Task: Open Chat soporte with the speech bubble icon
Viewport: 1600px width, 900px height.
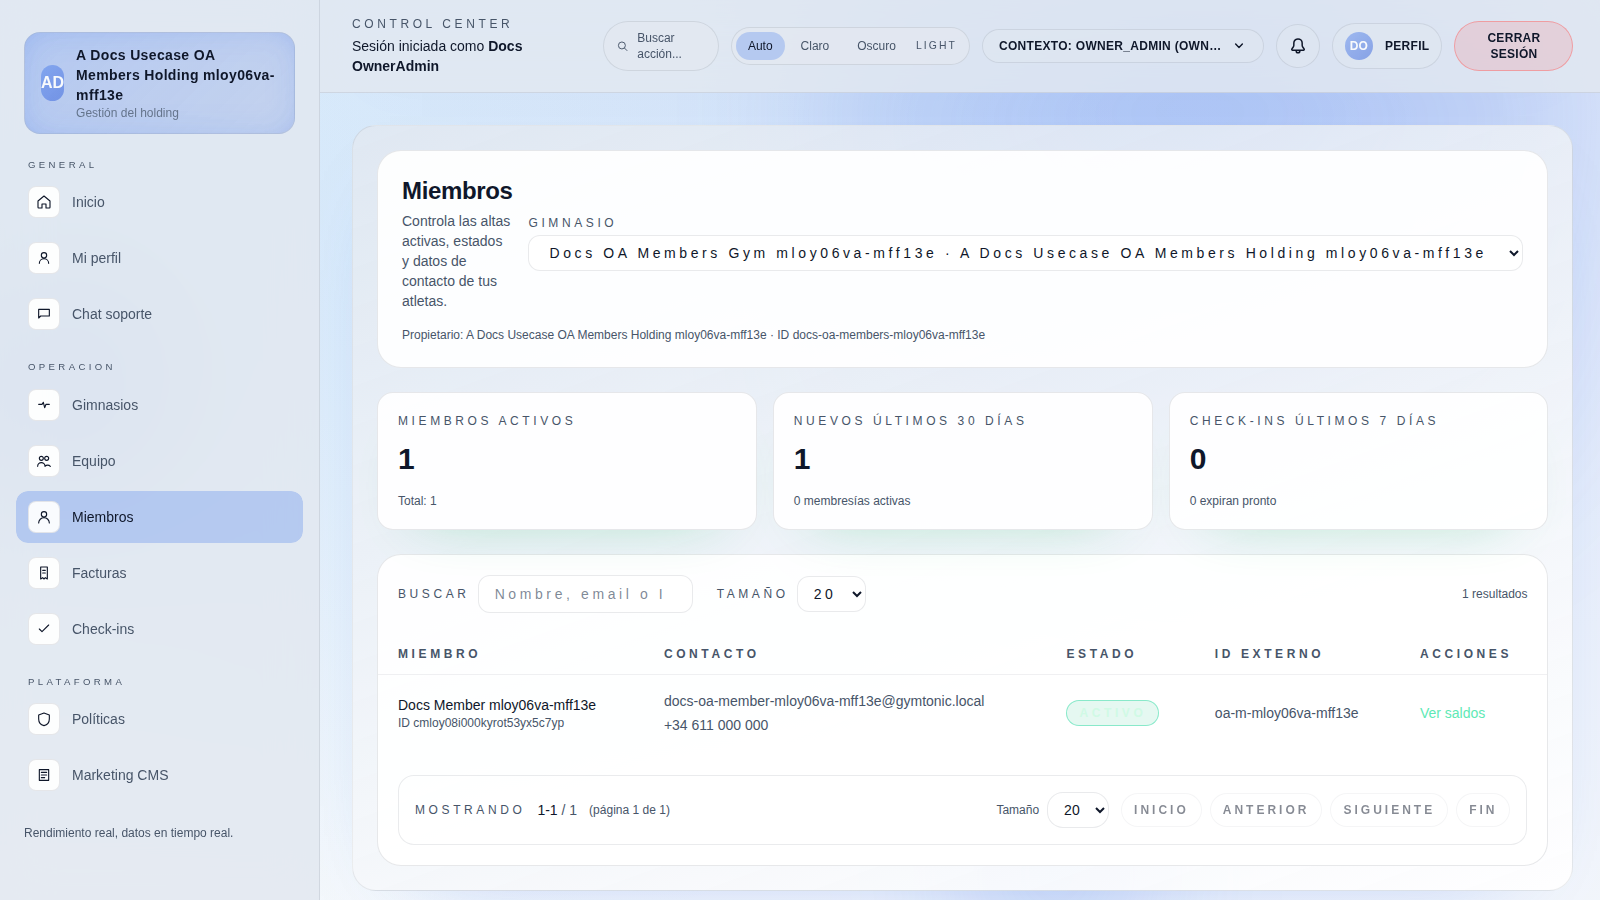Action: pos(44,314)
